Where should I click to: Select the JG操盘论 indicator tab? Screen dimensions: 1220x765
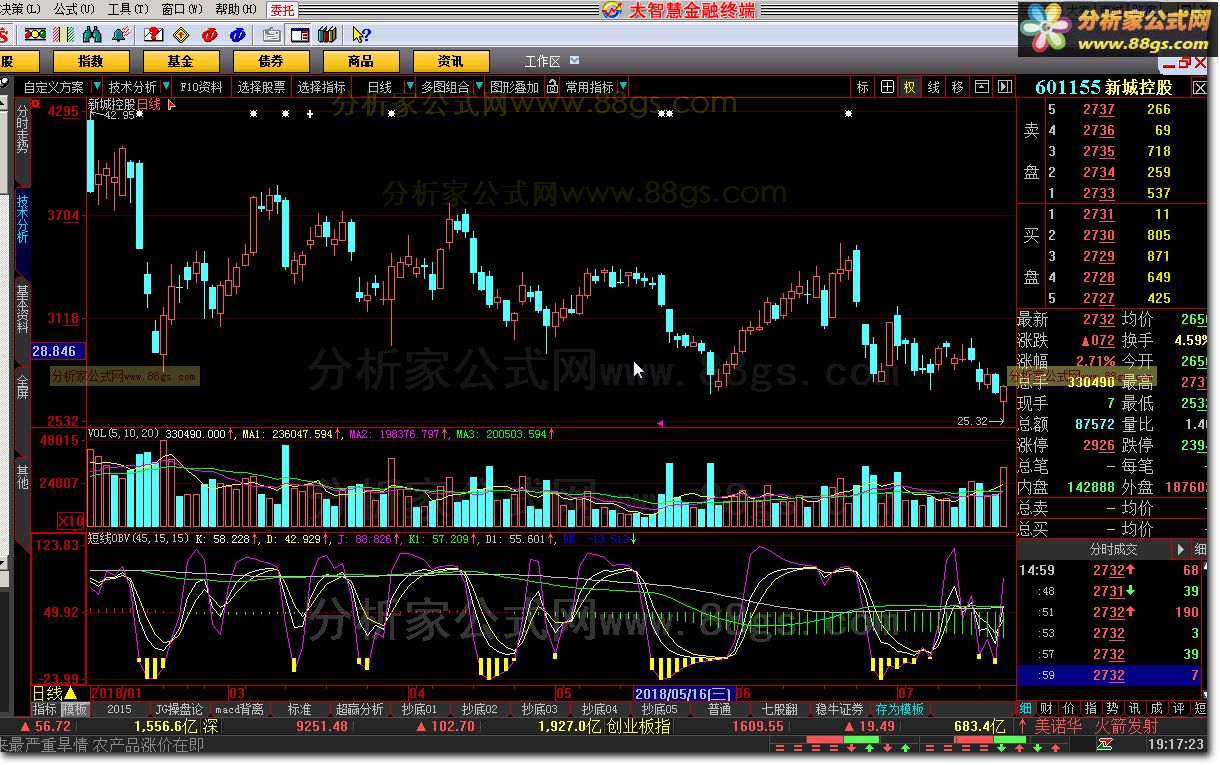(x=179, y=709)
